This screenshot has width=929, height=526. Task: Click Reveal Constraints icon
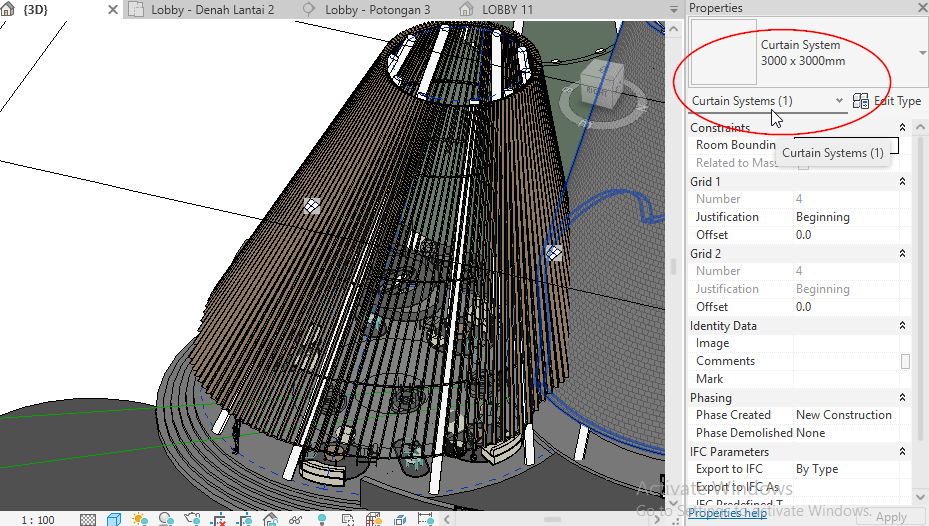coord(425,519)
